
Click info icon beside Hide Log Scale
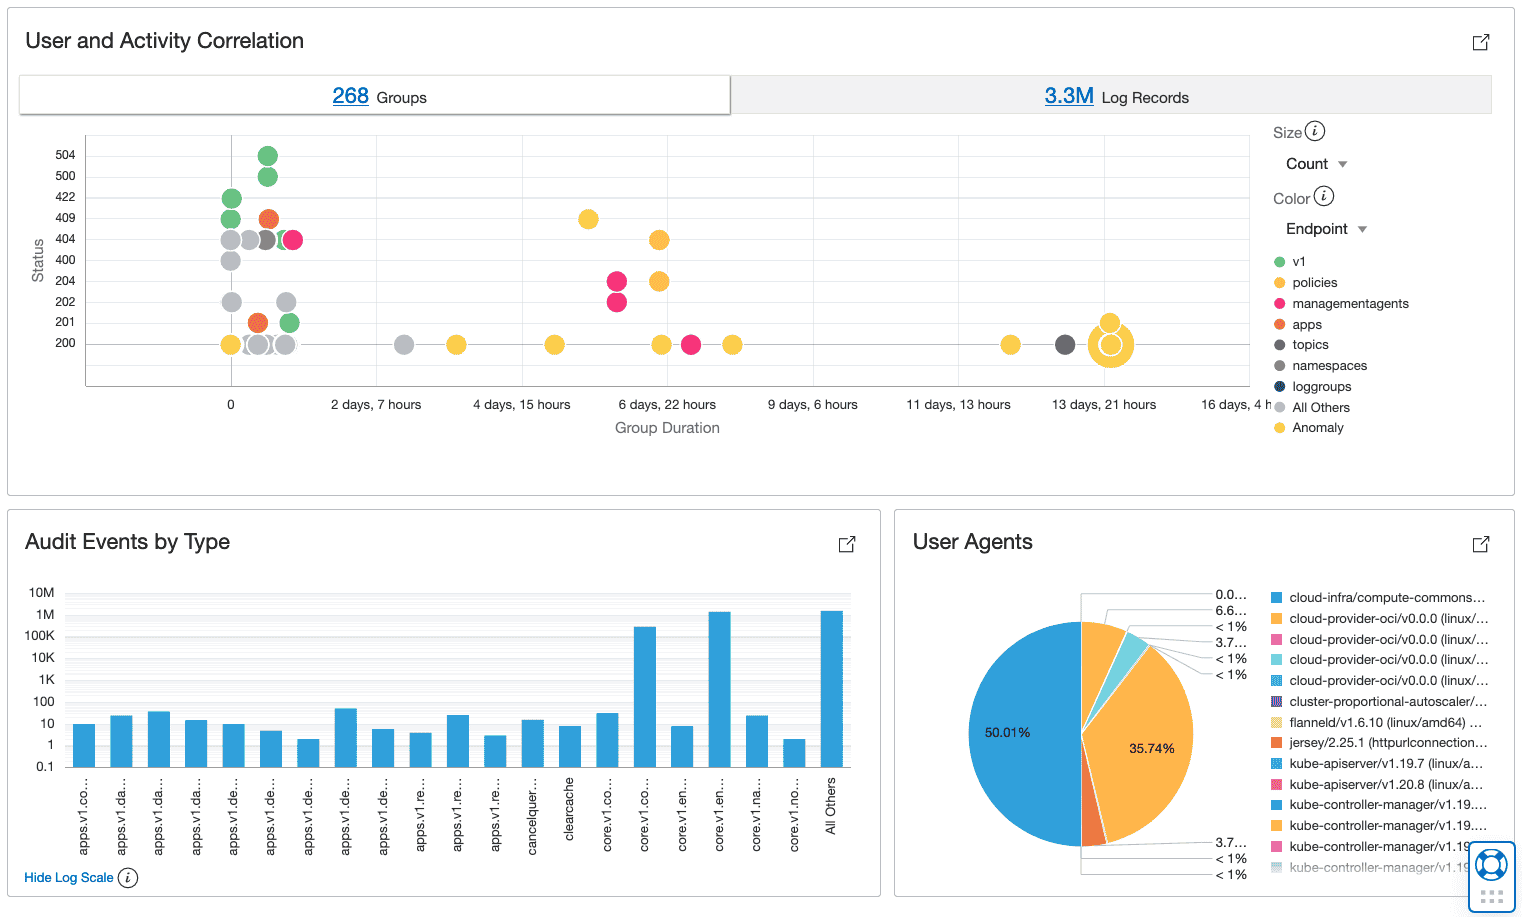pos(128,878)
